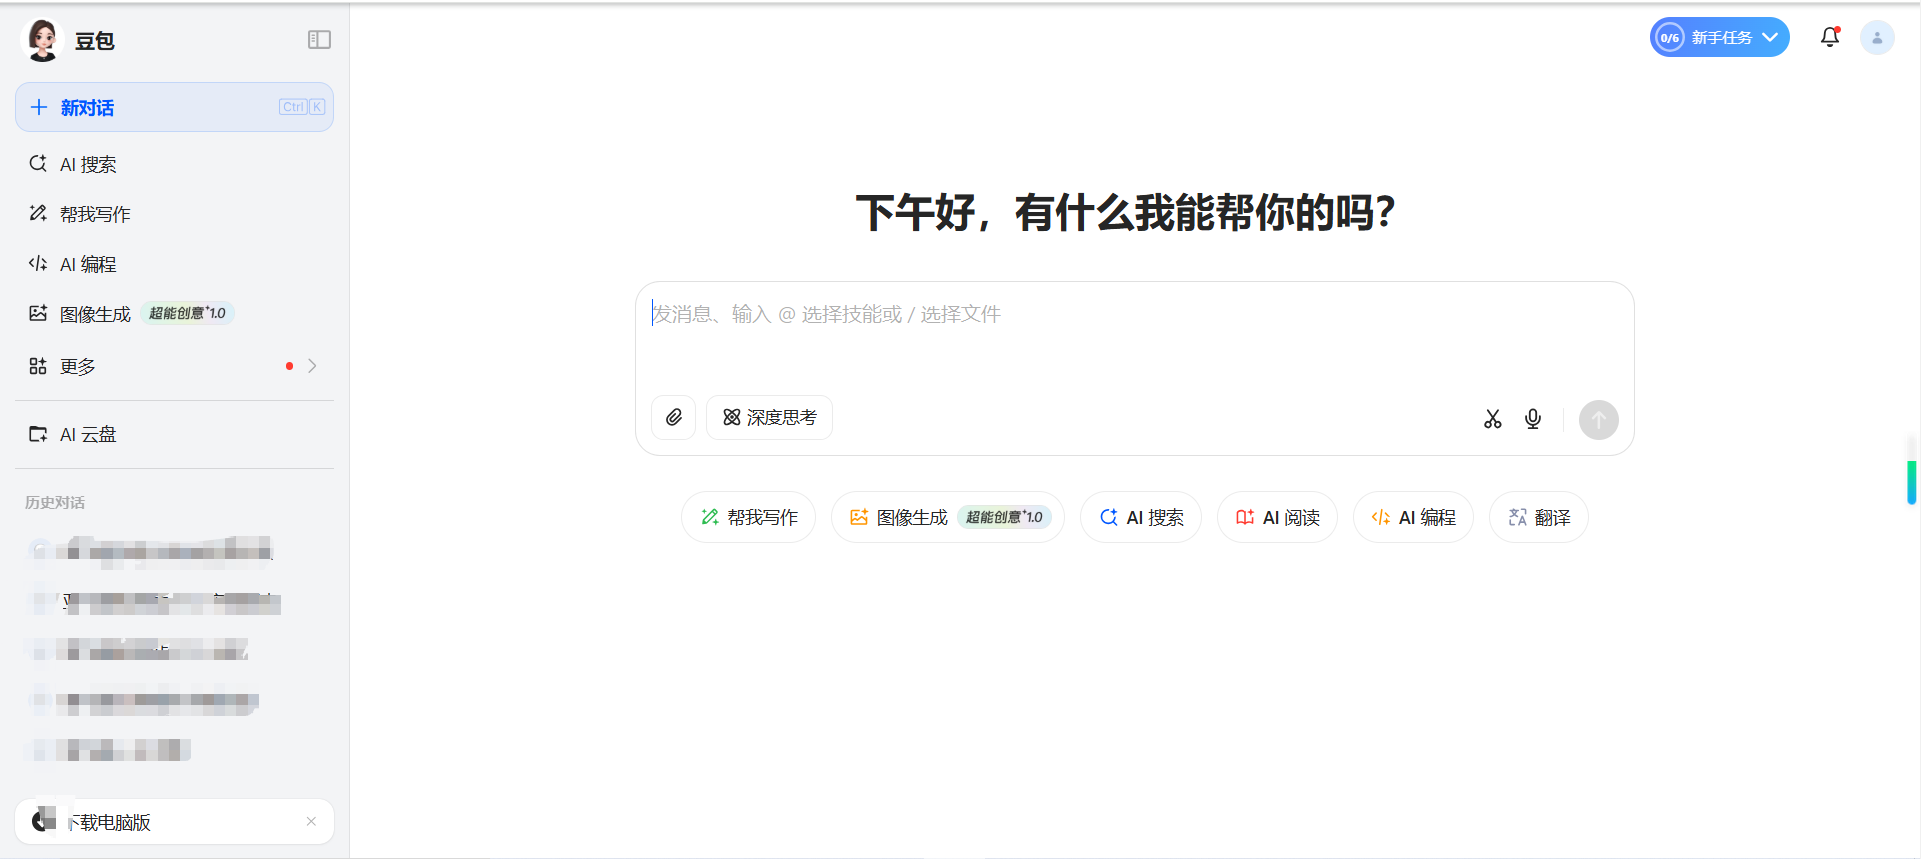Click the Doubao avatar logo
1921x859 pixels.
point(42,40)
